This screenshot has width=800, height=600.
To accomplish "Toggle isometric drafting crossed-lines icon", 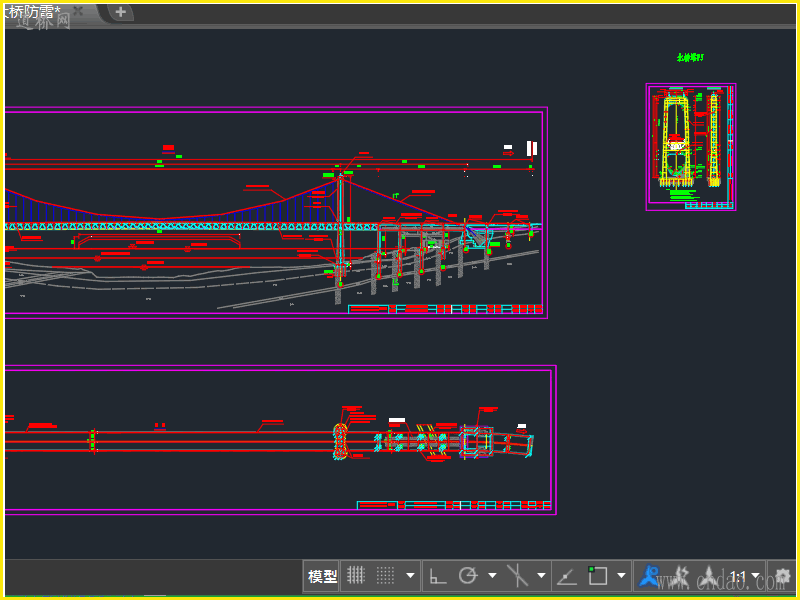I will click(x=517, y=576).
